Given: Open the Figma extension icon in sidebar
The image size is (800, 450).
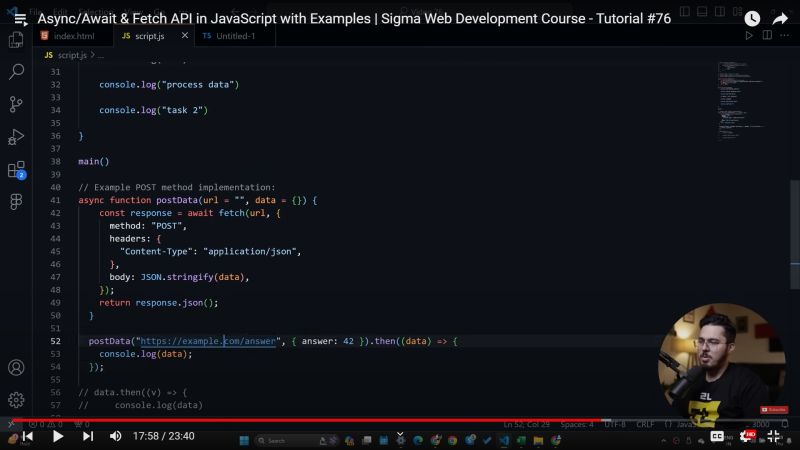Looking at the screenshot, I should pyautogui.click(x=16, y=201).
